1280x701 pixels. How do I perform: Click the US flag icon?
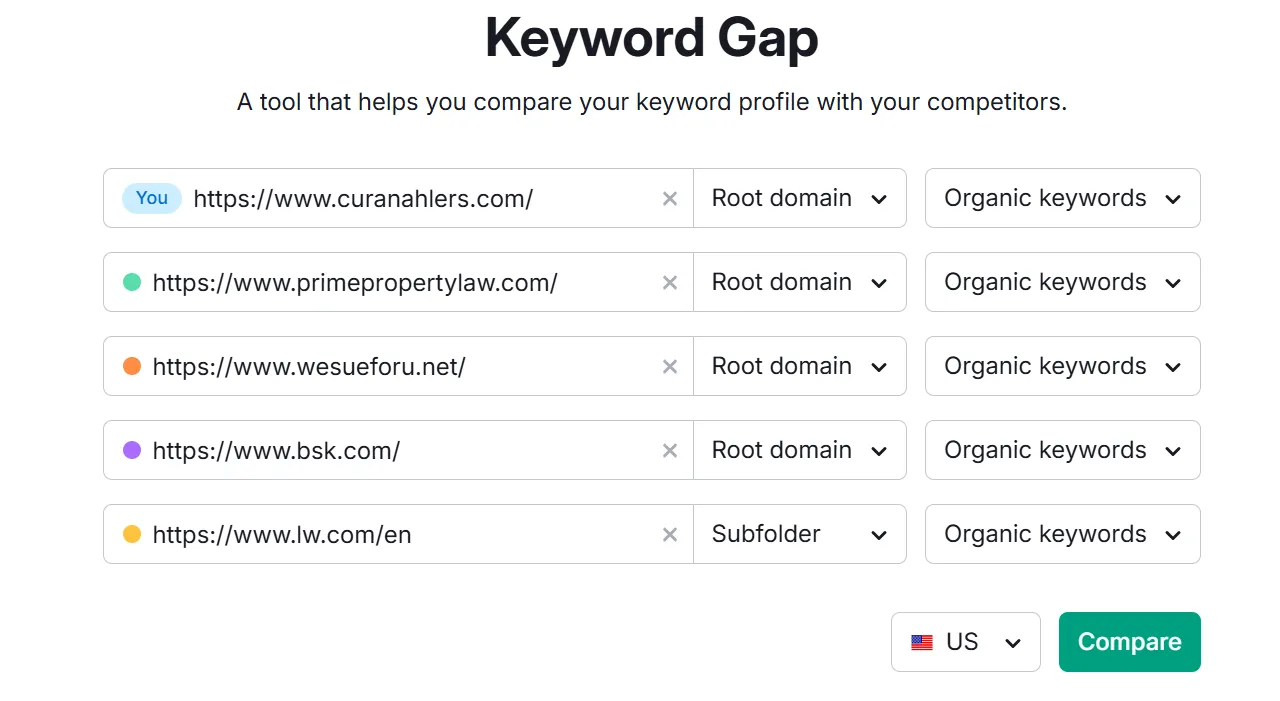(922, 643)
